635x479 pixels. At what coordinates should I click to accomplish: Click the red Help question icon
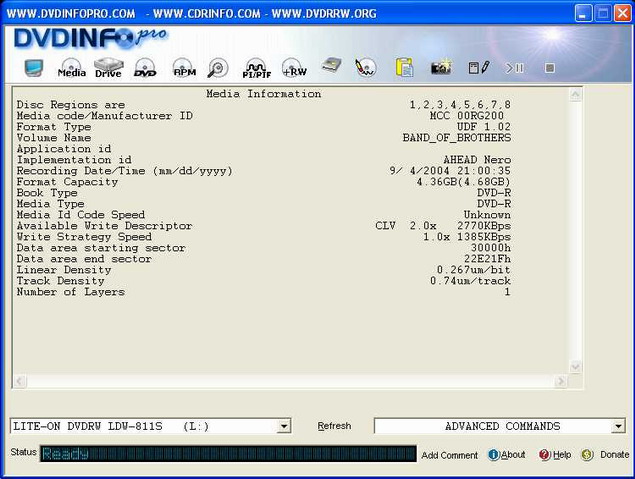545,455
